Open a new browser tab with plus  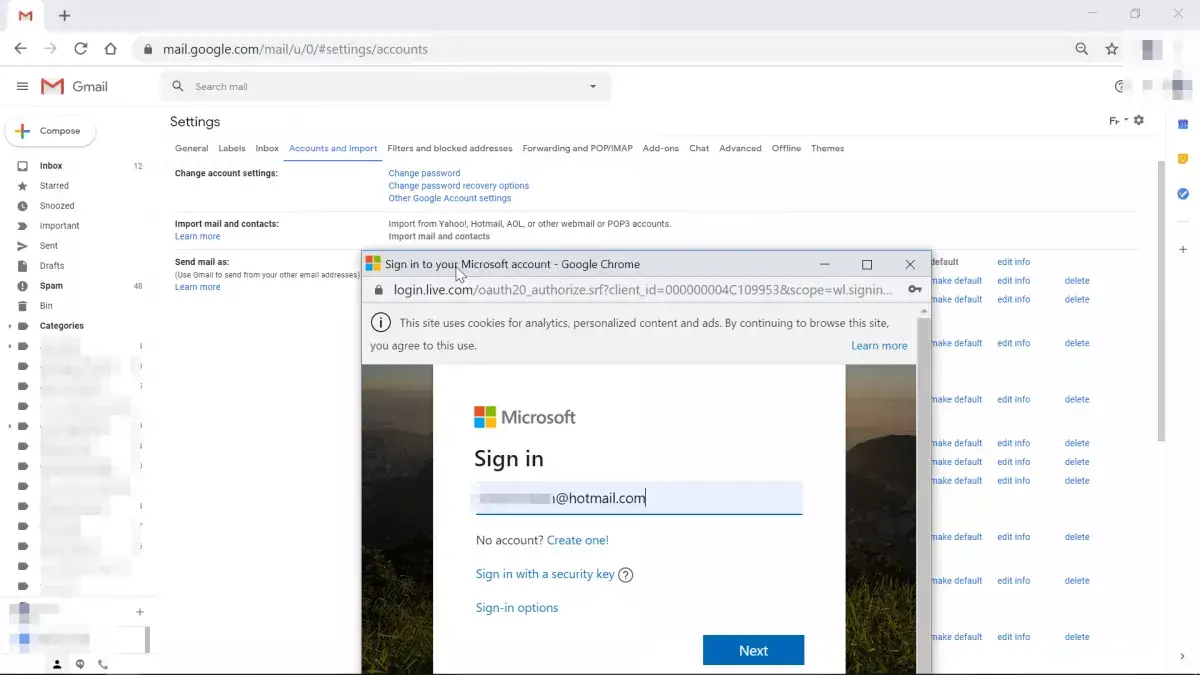65,16
